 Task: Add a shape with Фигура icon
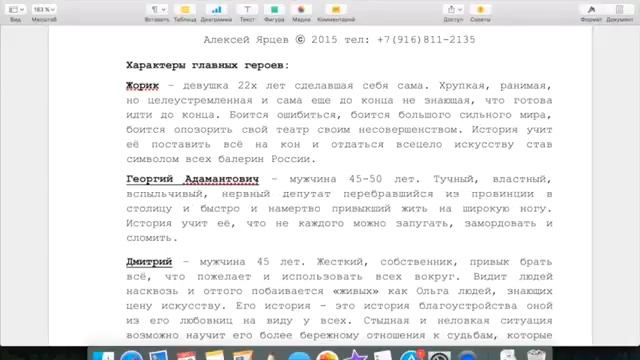(274, 9)
